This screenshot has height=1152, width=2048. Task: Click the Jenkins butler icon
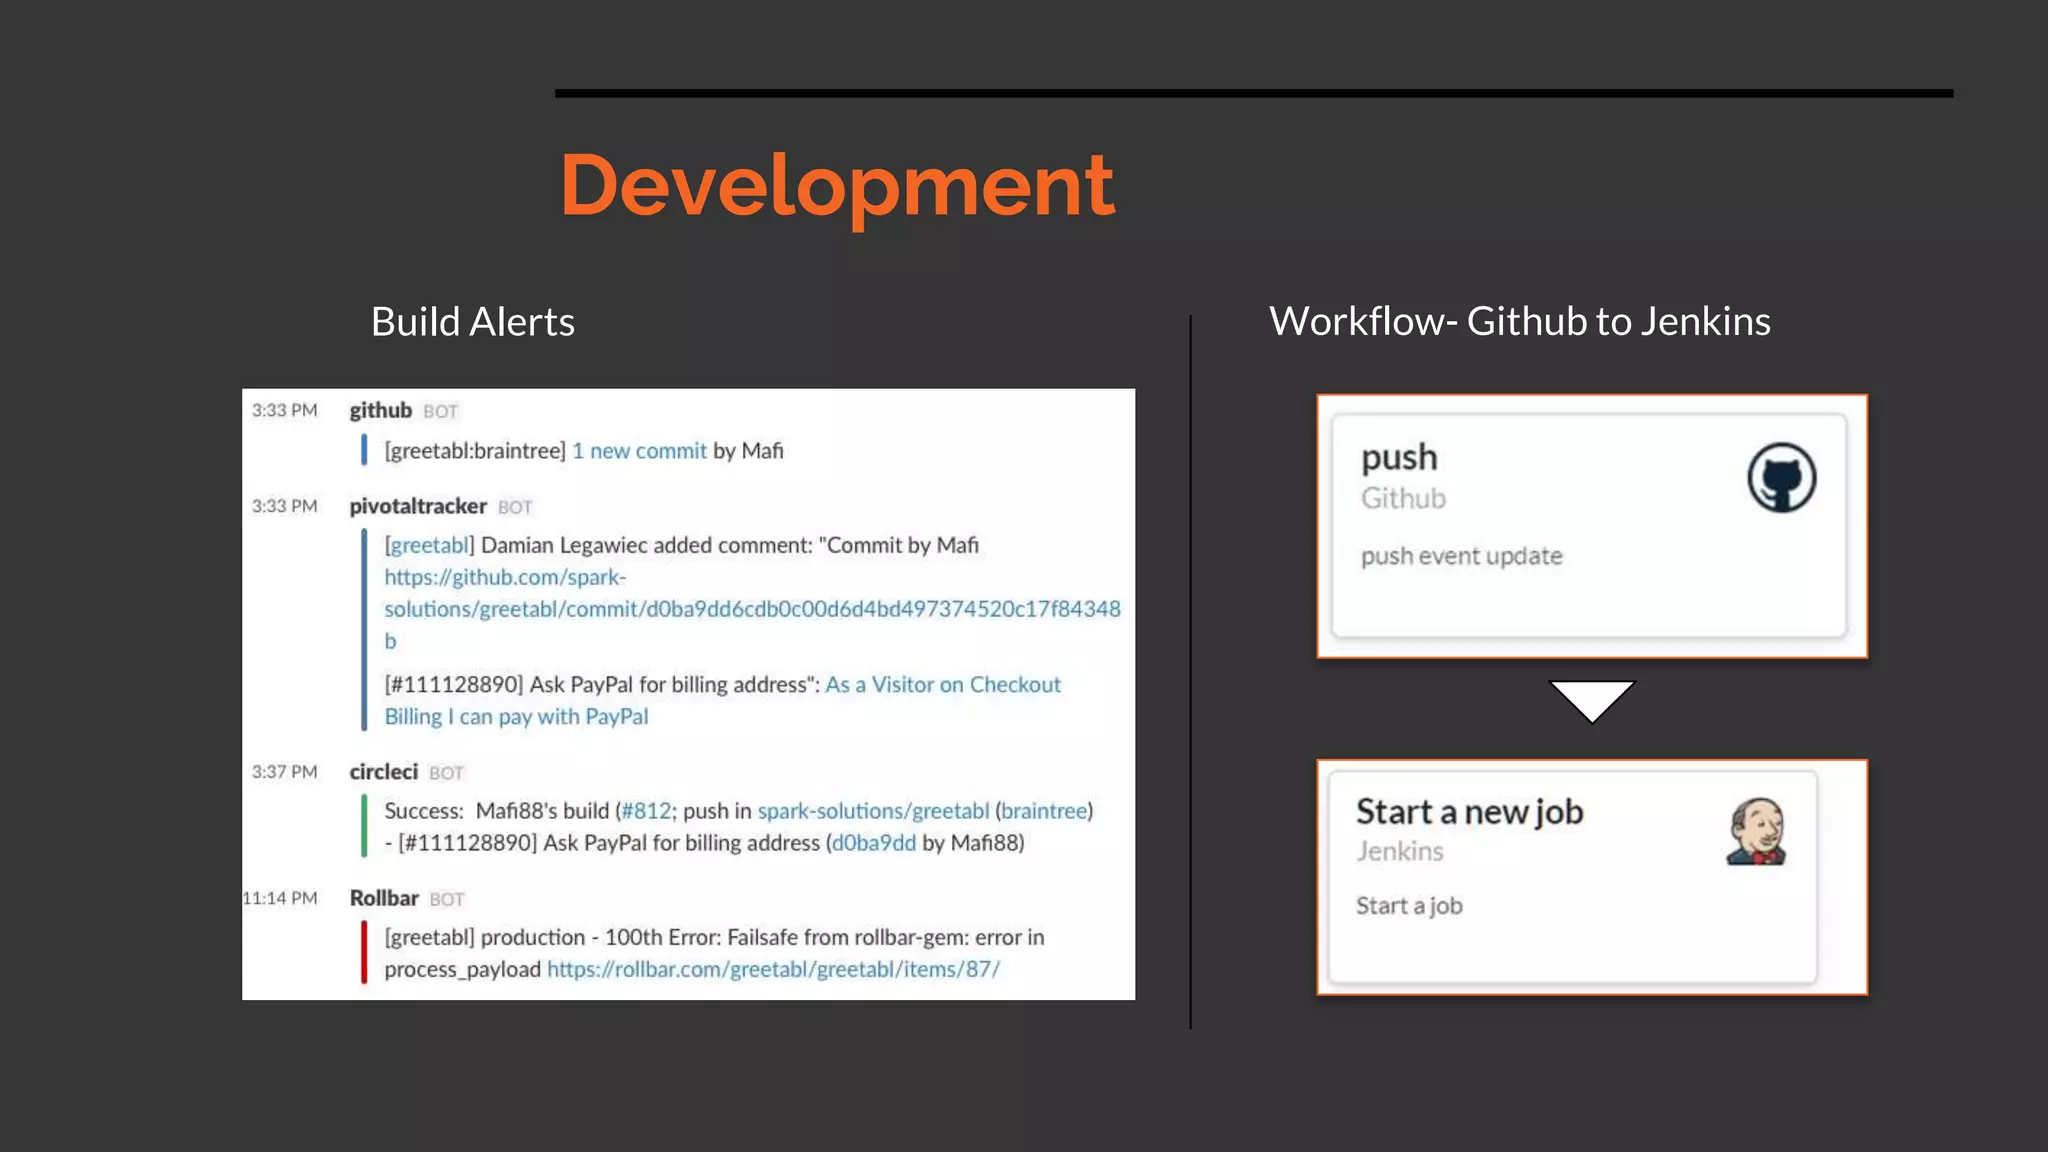1756,831
